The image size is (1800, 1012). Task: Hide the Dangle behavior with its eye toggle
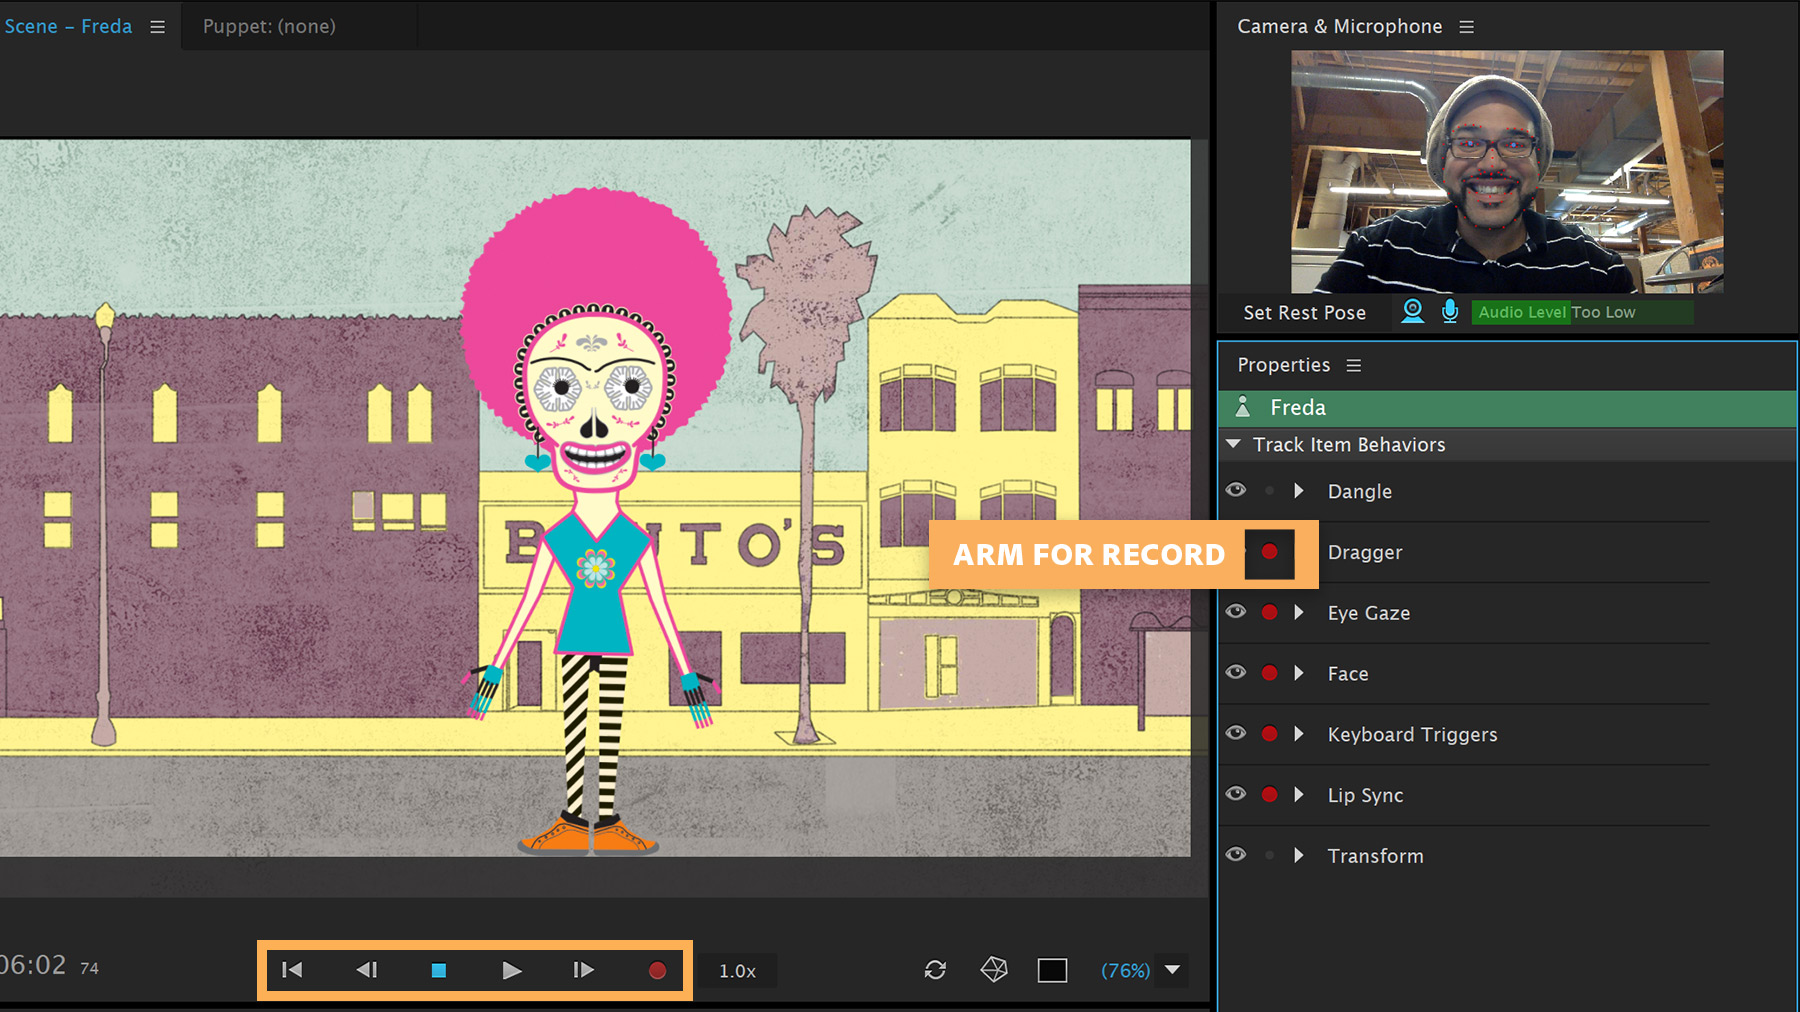point(1236,490)
